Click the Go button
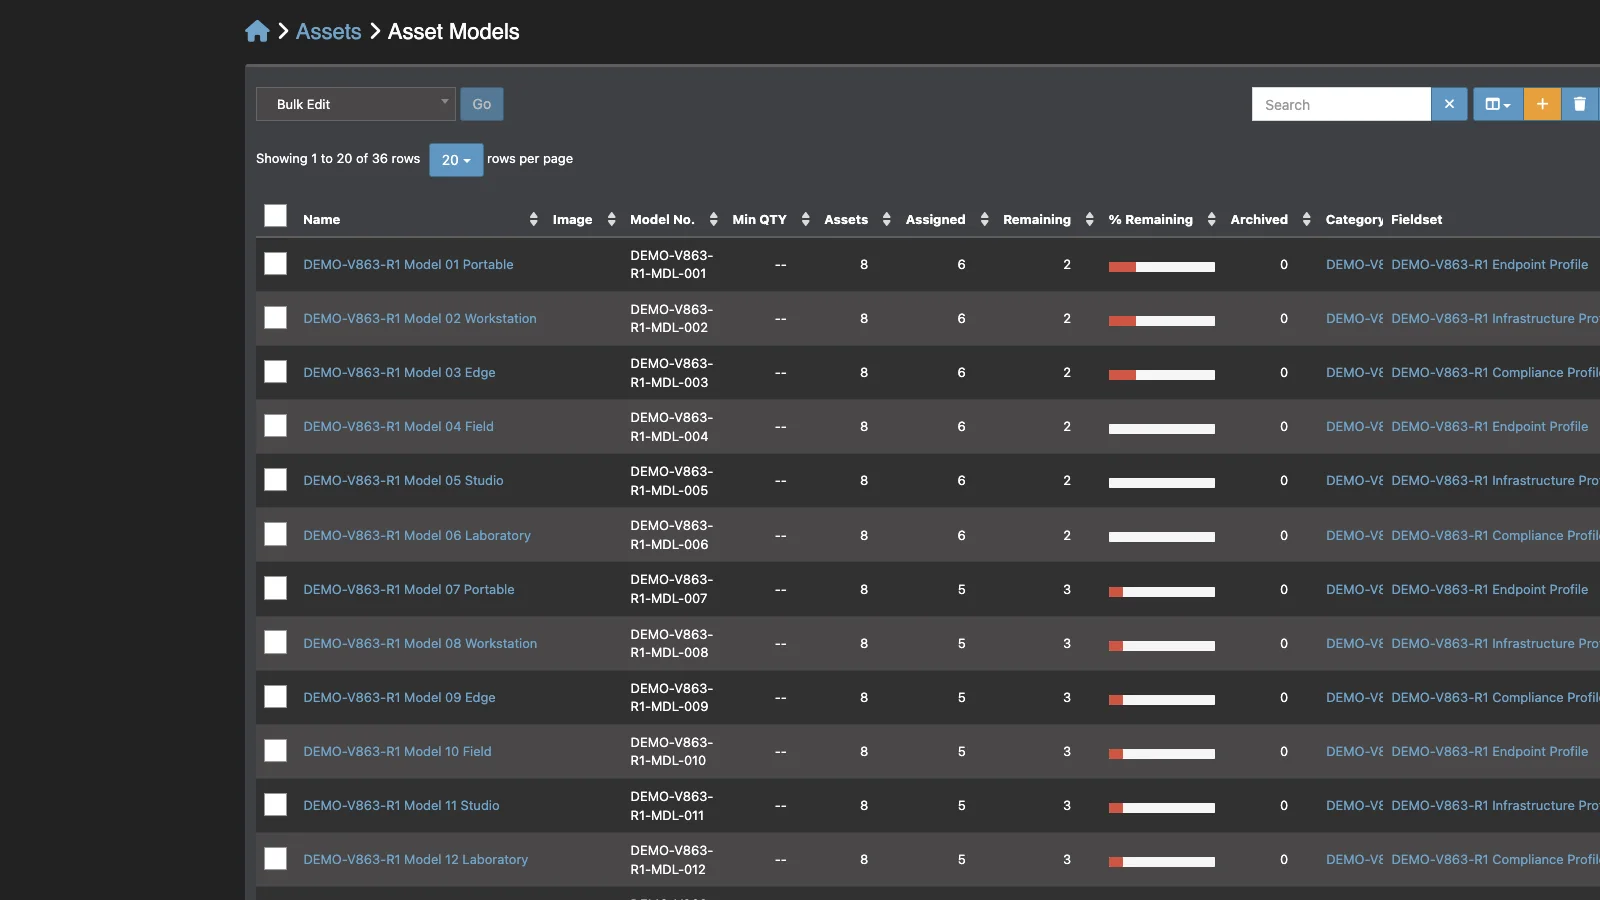 [482, 104]
